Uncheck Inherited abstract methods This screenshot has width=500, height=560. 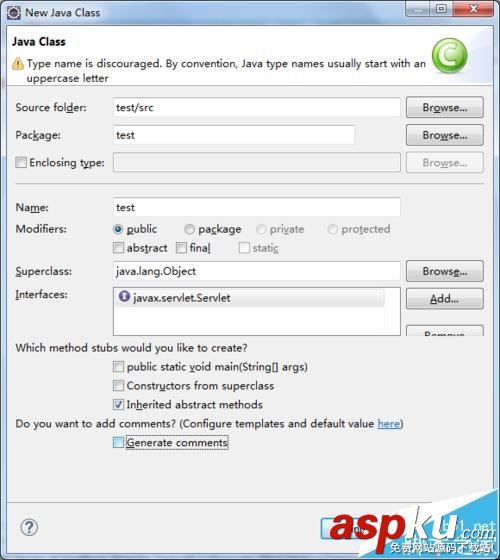point(118,405)
